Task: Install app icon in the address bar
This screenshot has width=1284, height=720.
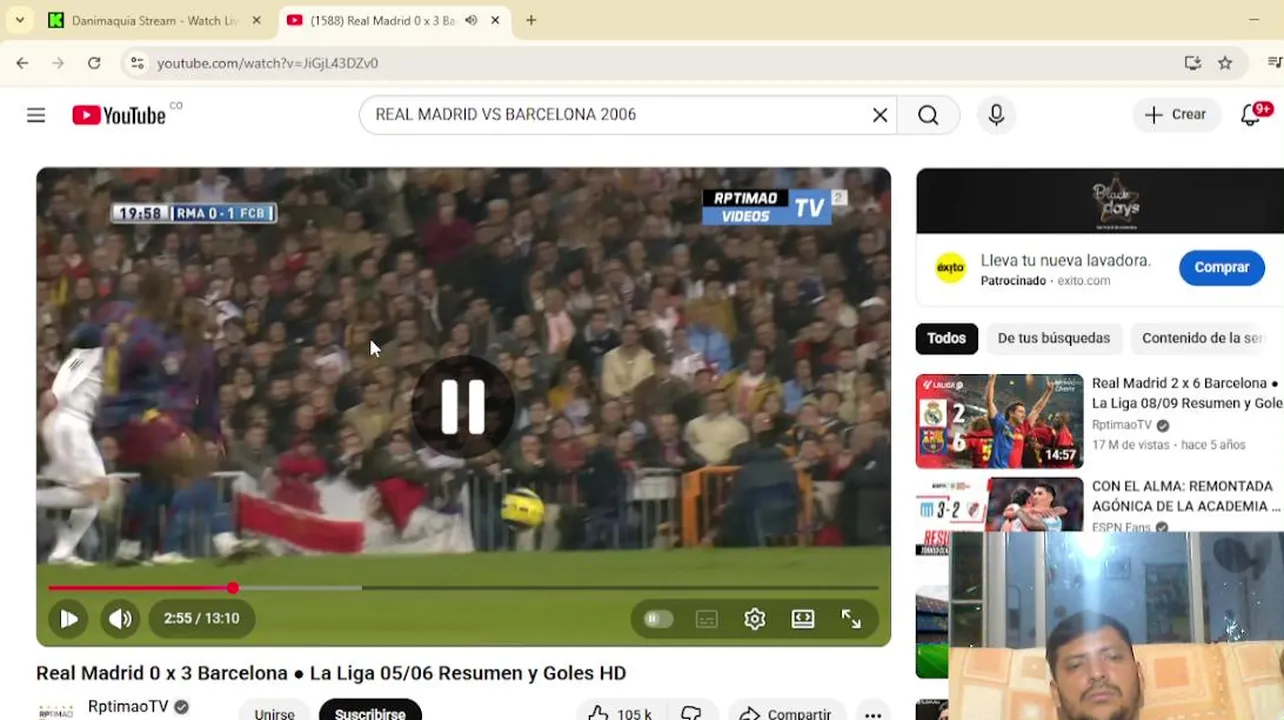Action: point(1193,63)
